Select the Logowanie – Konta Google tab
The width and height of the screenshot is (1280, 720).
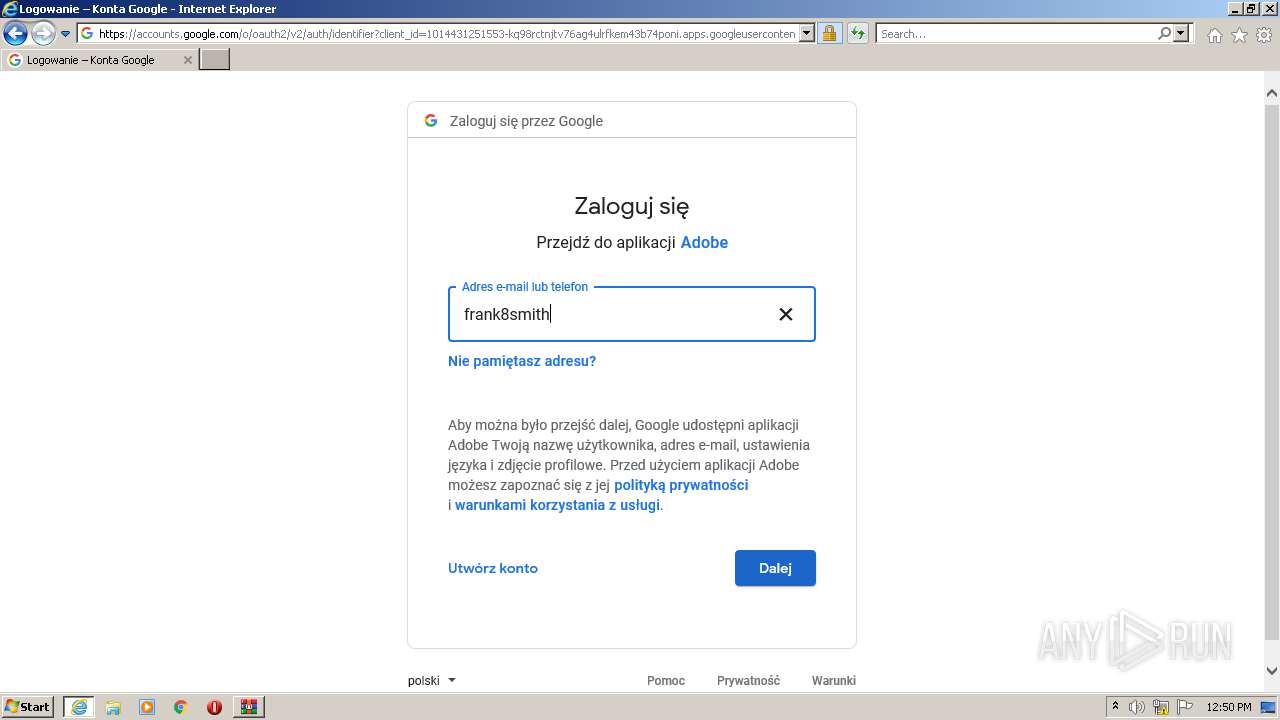[99, 60]
